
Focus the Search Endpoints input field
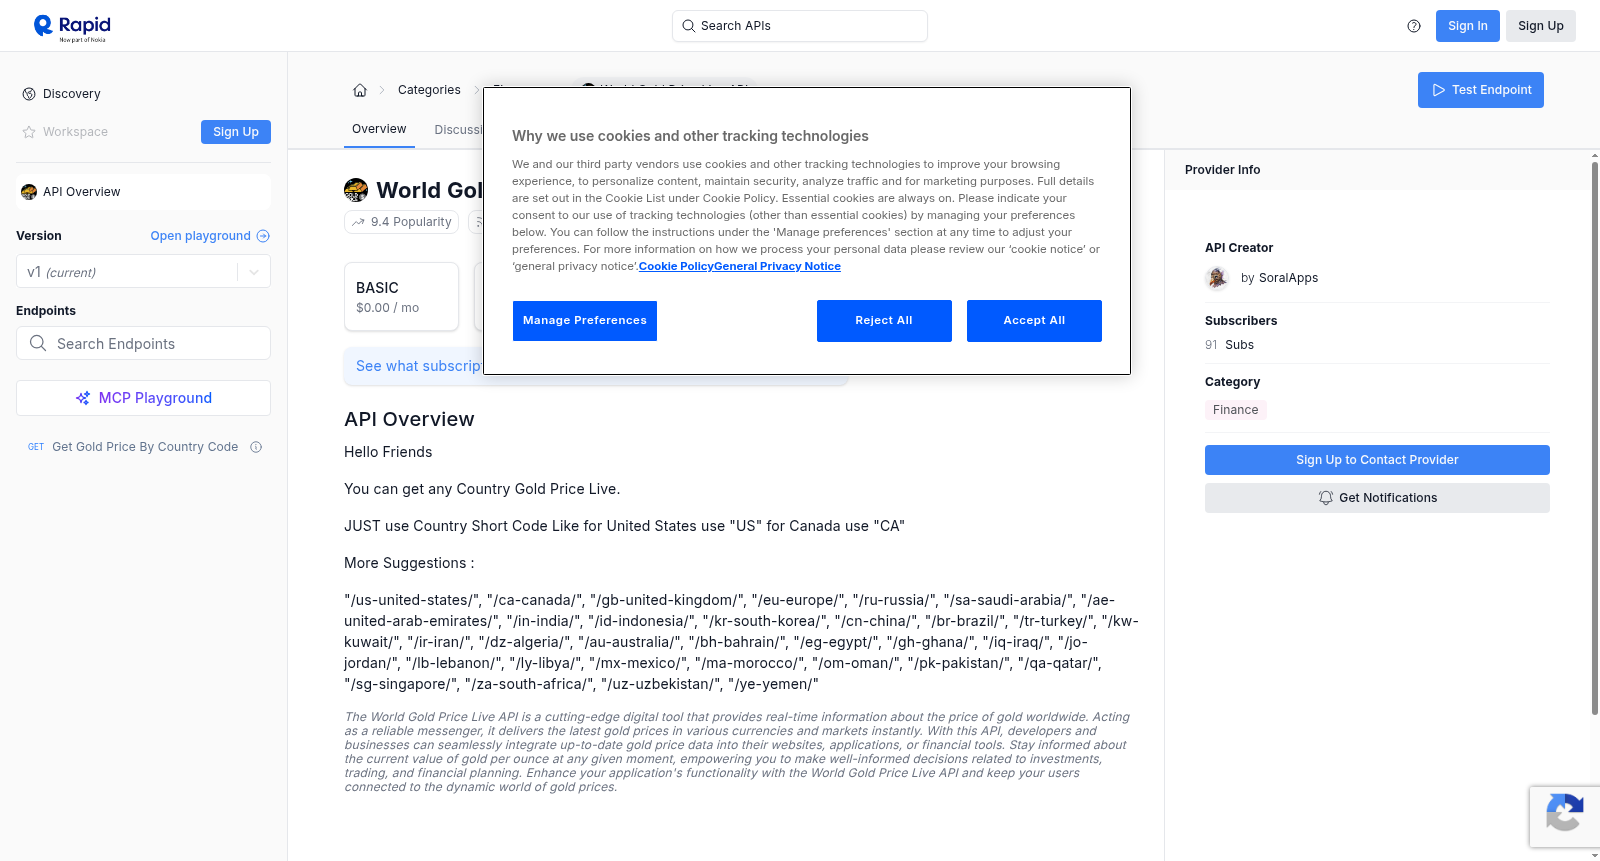coord(143,343)
